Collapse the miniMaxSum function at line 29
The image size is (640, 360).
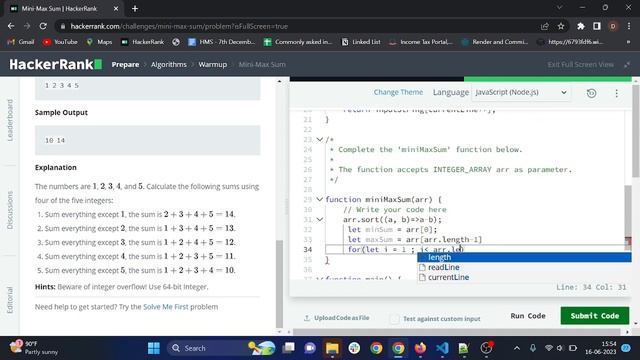click(x=320, y=200)
